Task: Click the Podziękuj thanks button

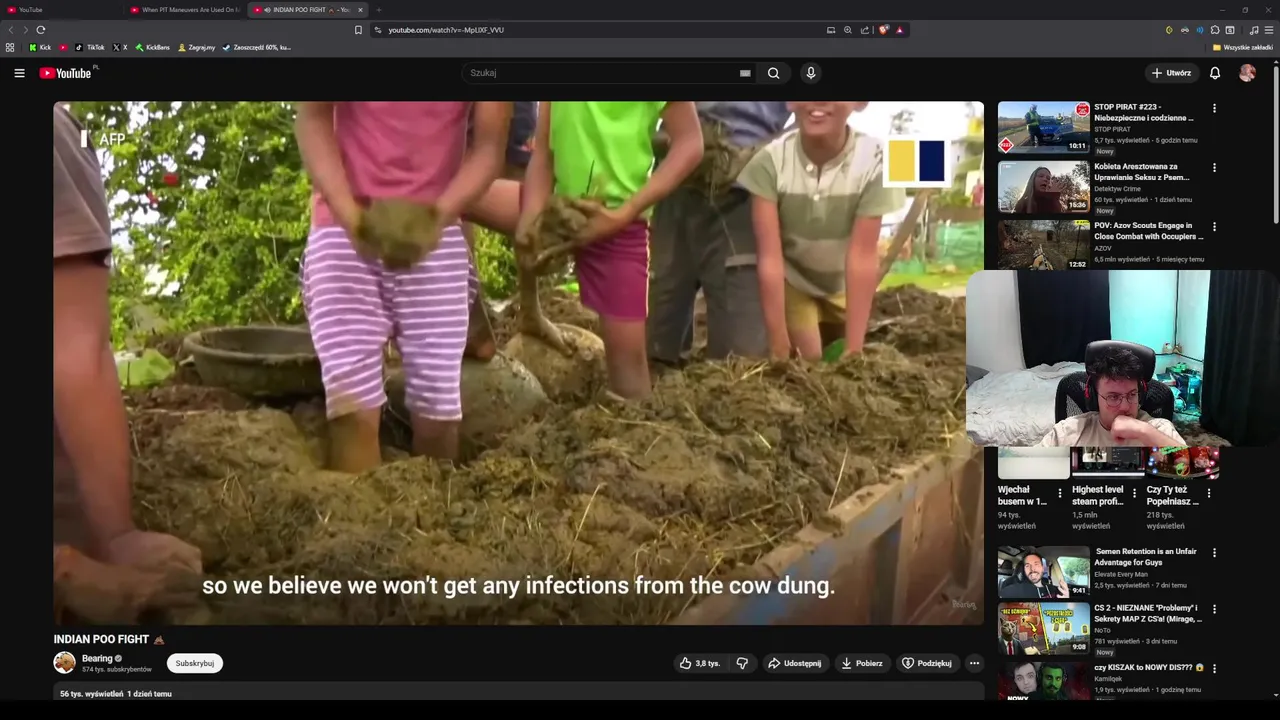Action: (927, 663)
